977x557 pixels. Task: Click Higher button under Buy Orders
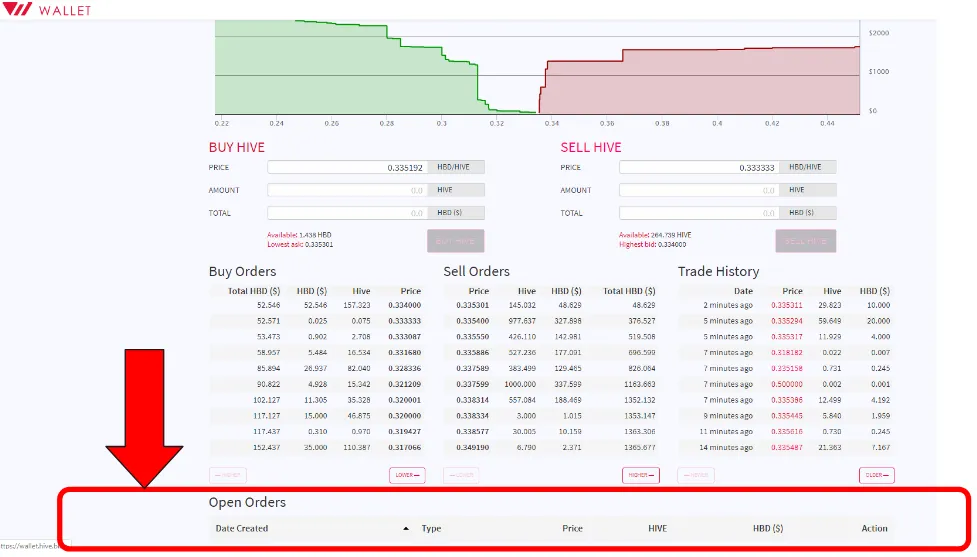(228, 475)
